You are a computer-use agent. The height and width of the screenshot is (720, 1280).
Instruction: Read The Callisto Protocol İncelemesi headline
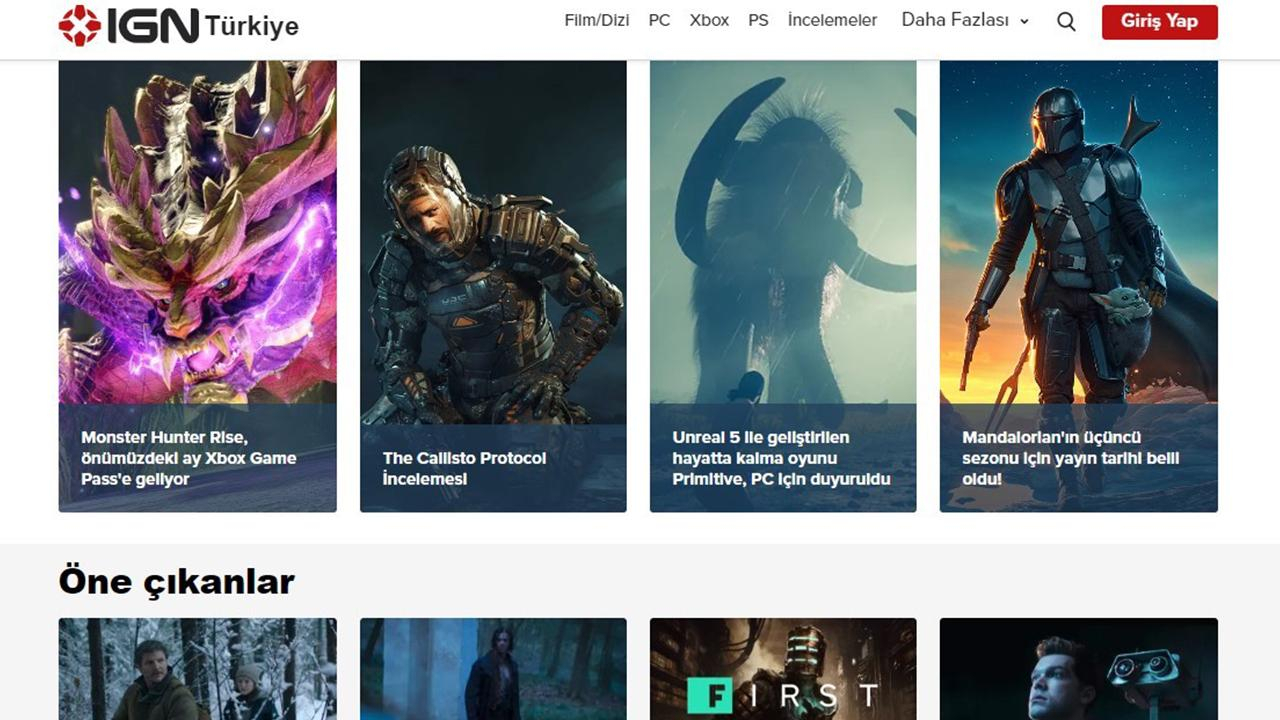point(464,468)
